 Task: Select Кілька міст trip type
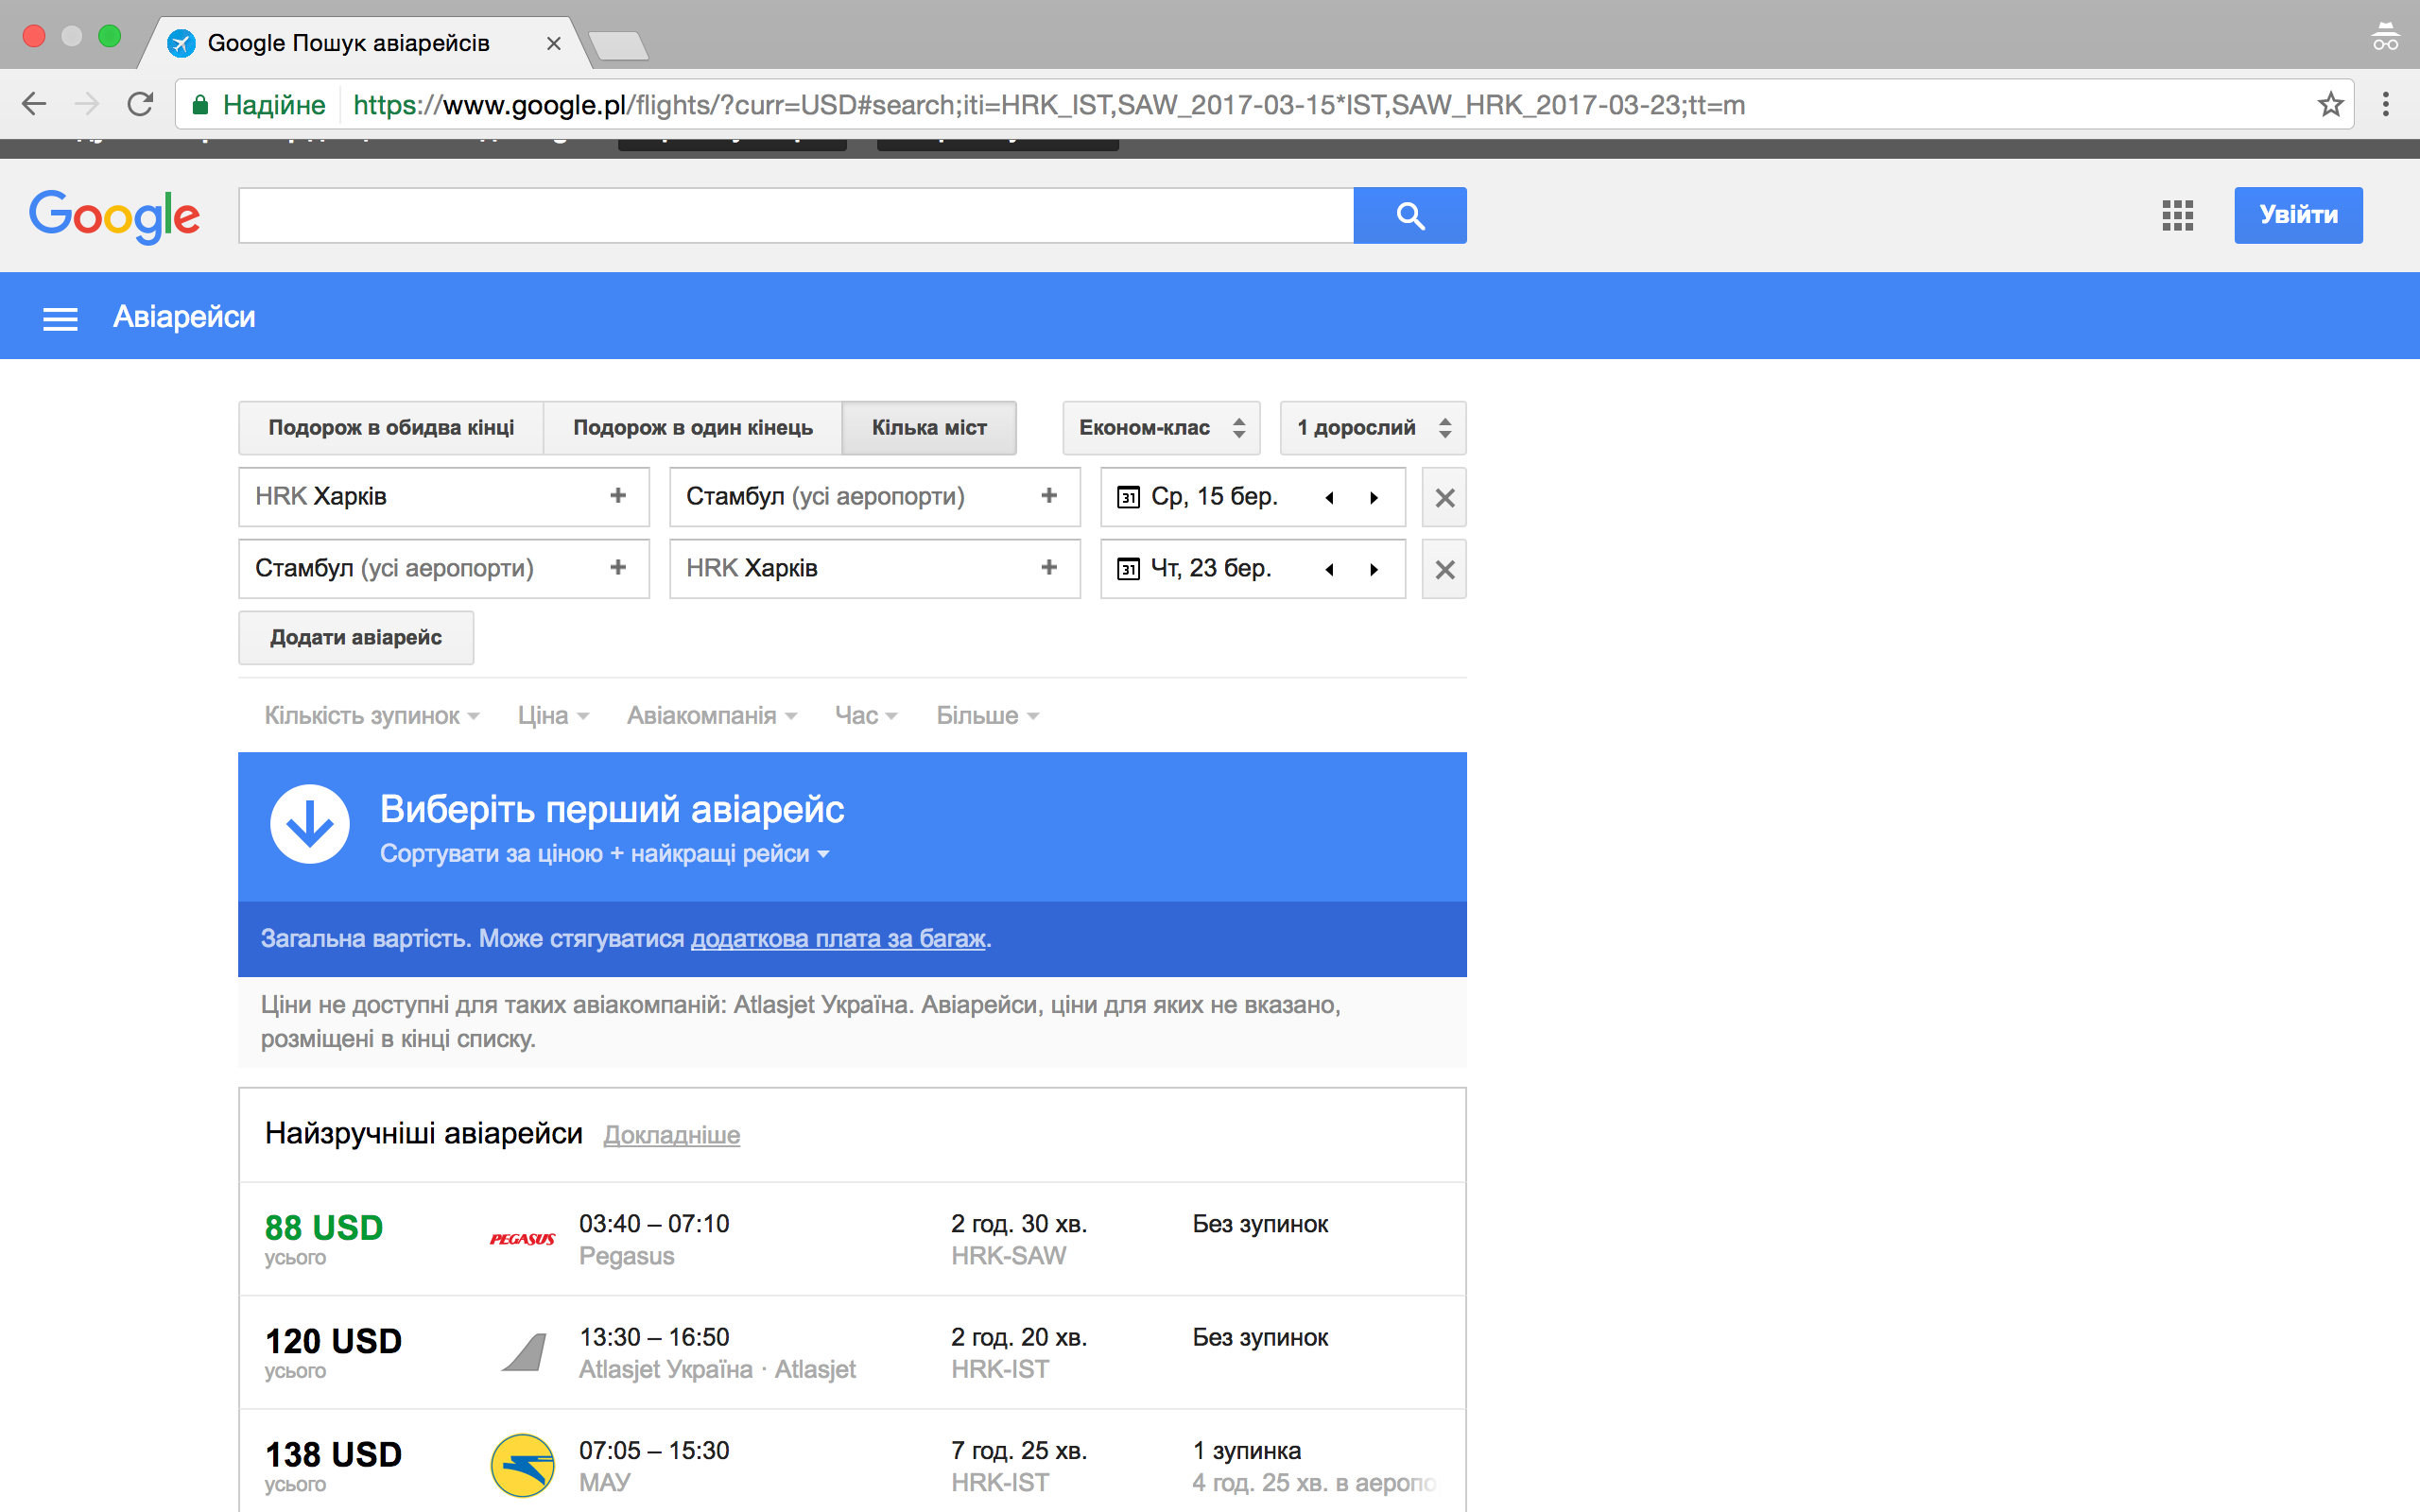tap(928, 428)
